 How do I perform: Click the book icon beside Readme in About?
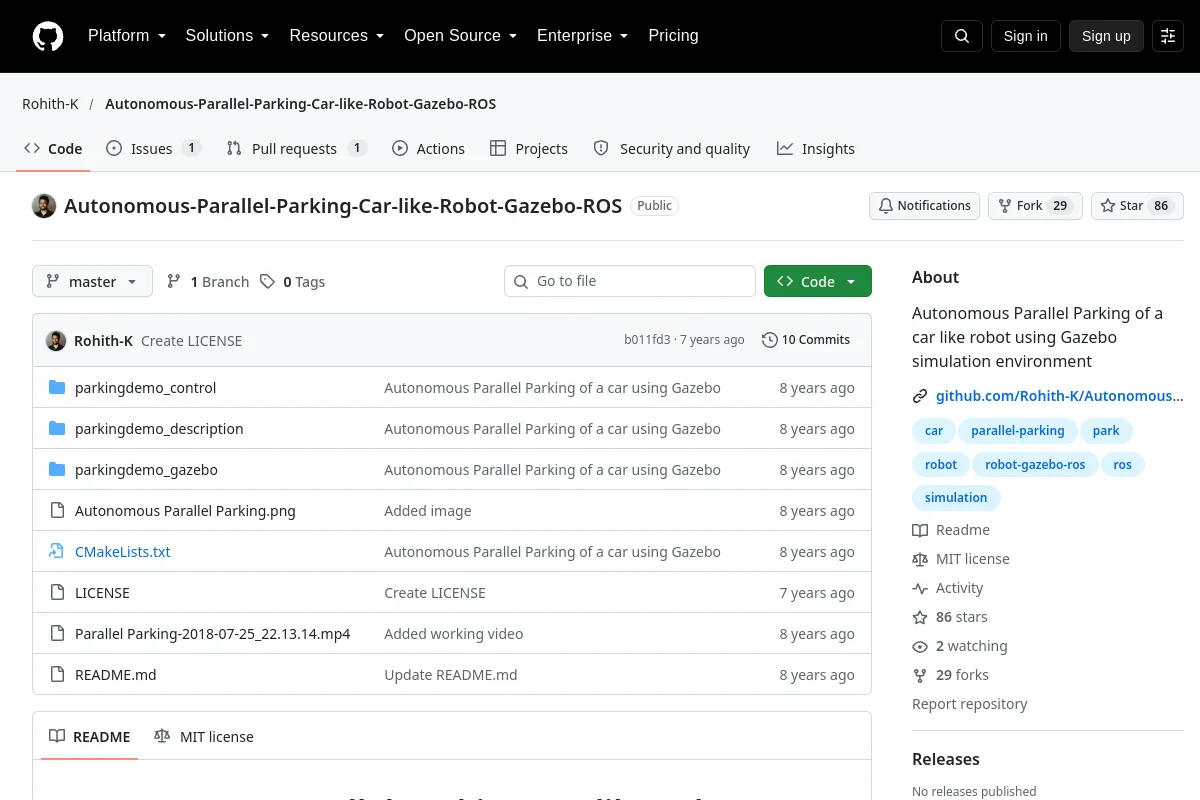click(x=920, y=530)
